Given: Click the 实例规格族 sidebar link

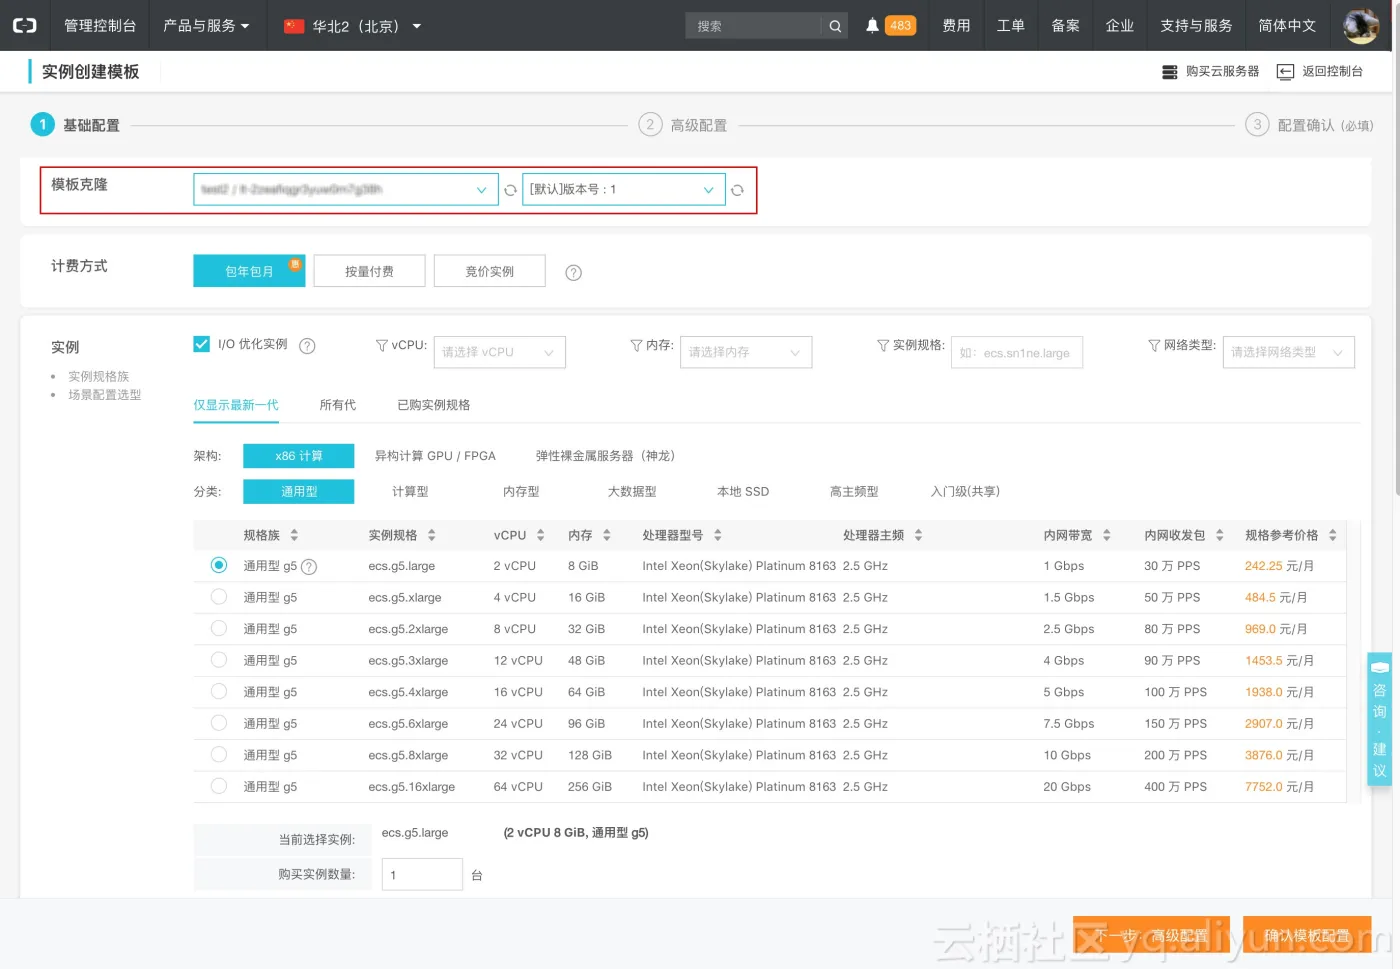Looking at the screenshot, I should tap(99, 377).
